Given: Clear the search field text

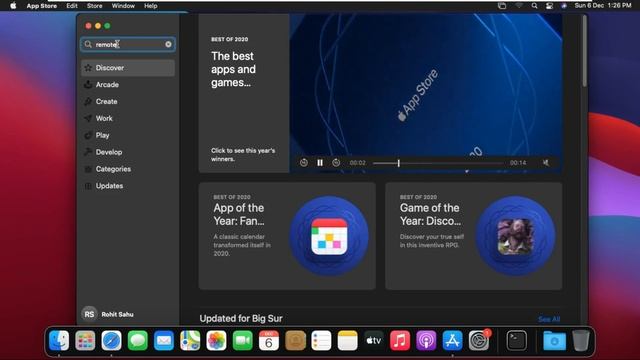Looking at the screenshot, I should [x=168, y=44].
